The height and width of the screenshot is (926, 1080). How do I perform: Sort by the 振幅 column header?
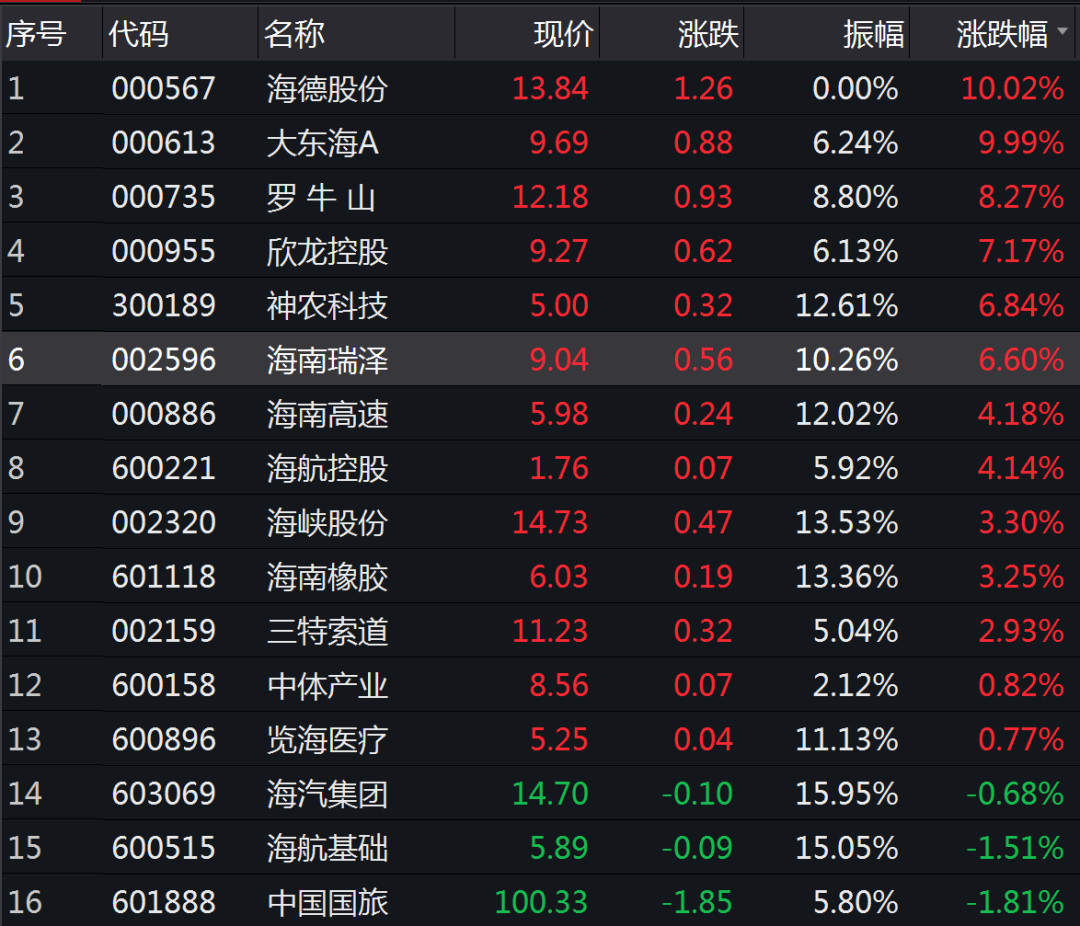pos(873,34)
